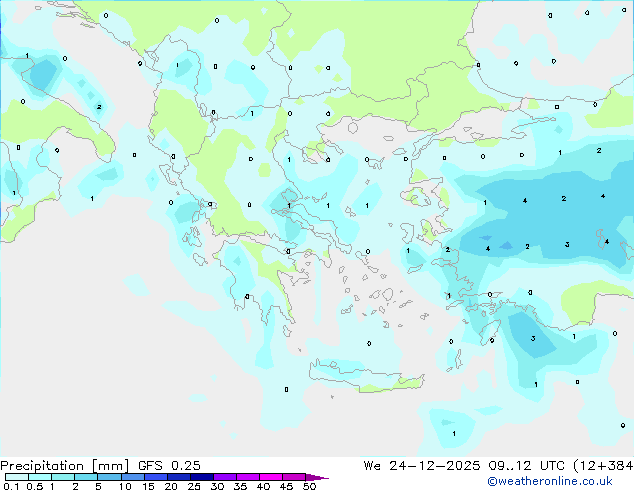Pick the 35–40 mm legend color box
The width and height of the screenshot is (634, 490).
click(247, 477)
